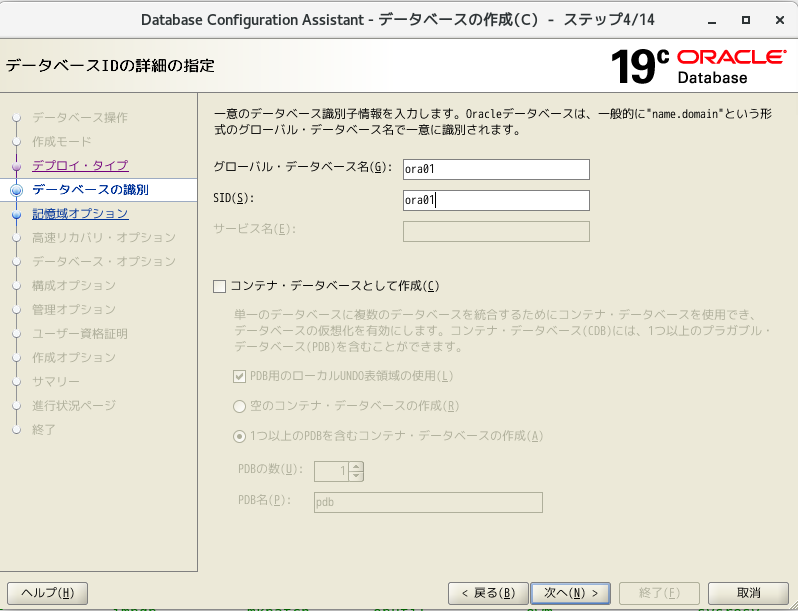Image resolution: width=798 pixels, height=611 pixels.
Task: Select 1つ以上のPDBを含むコンテナ radio option
Action: [239, 437]
